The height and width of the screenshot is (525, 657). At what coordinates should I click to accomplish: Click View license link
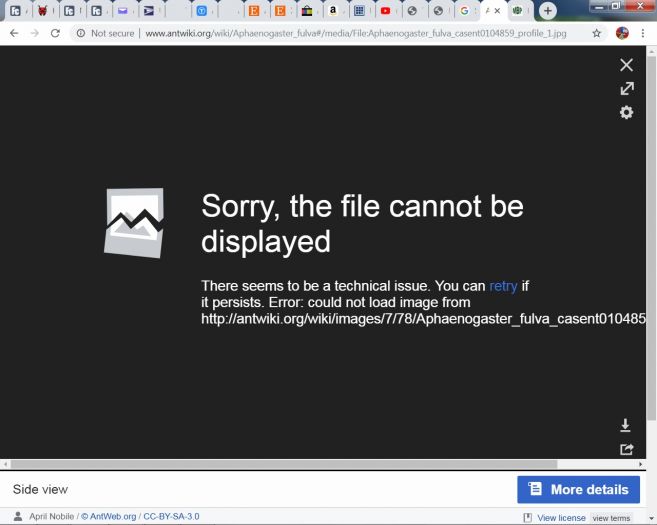[x=560, y=518]
